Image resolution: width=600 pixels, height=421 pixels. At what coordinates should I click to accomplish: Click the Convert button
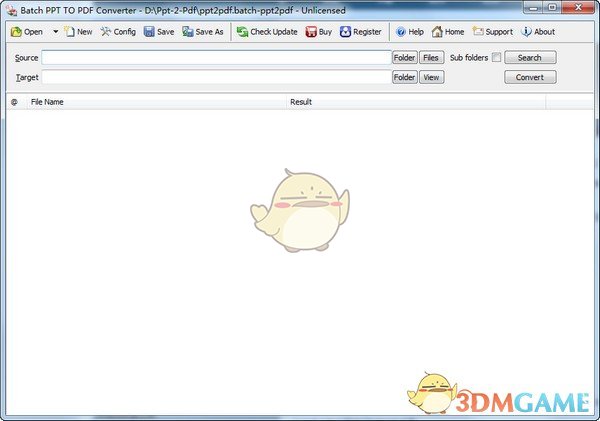530,77
